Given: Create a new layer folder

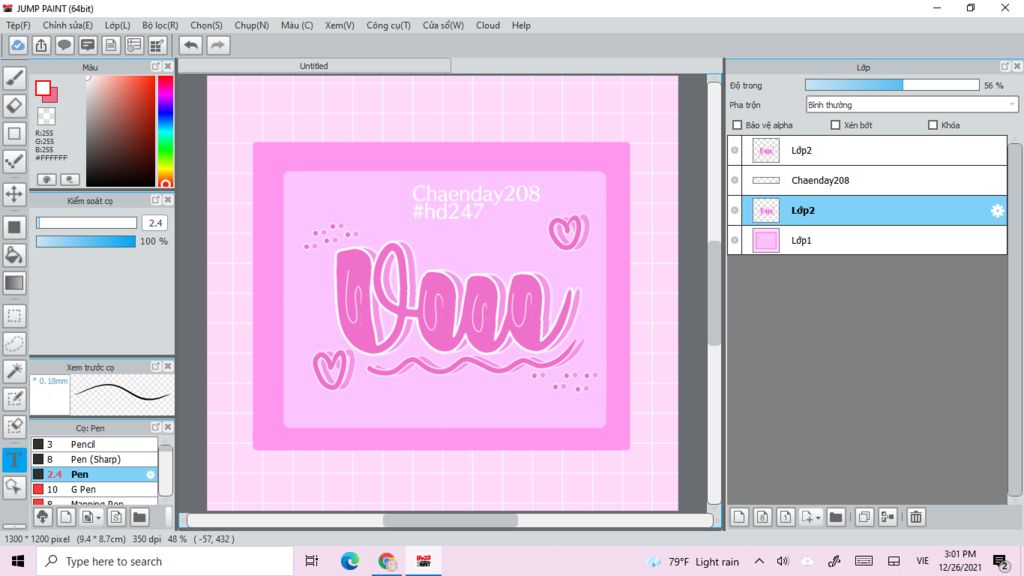Looking at the screenshot, I should click(x=835, y=517).
